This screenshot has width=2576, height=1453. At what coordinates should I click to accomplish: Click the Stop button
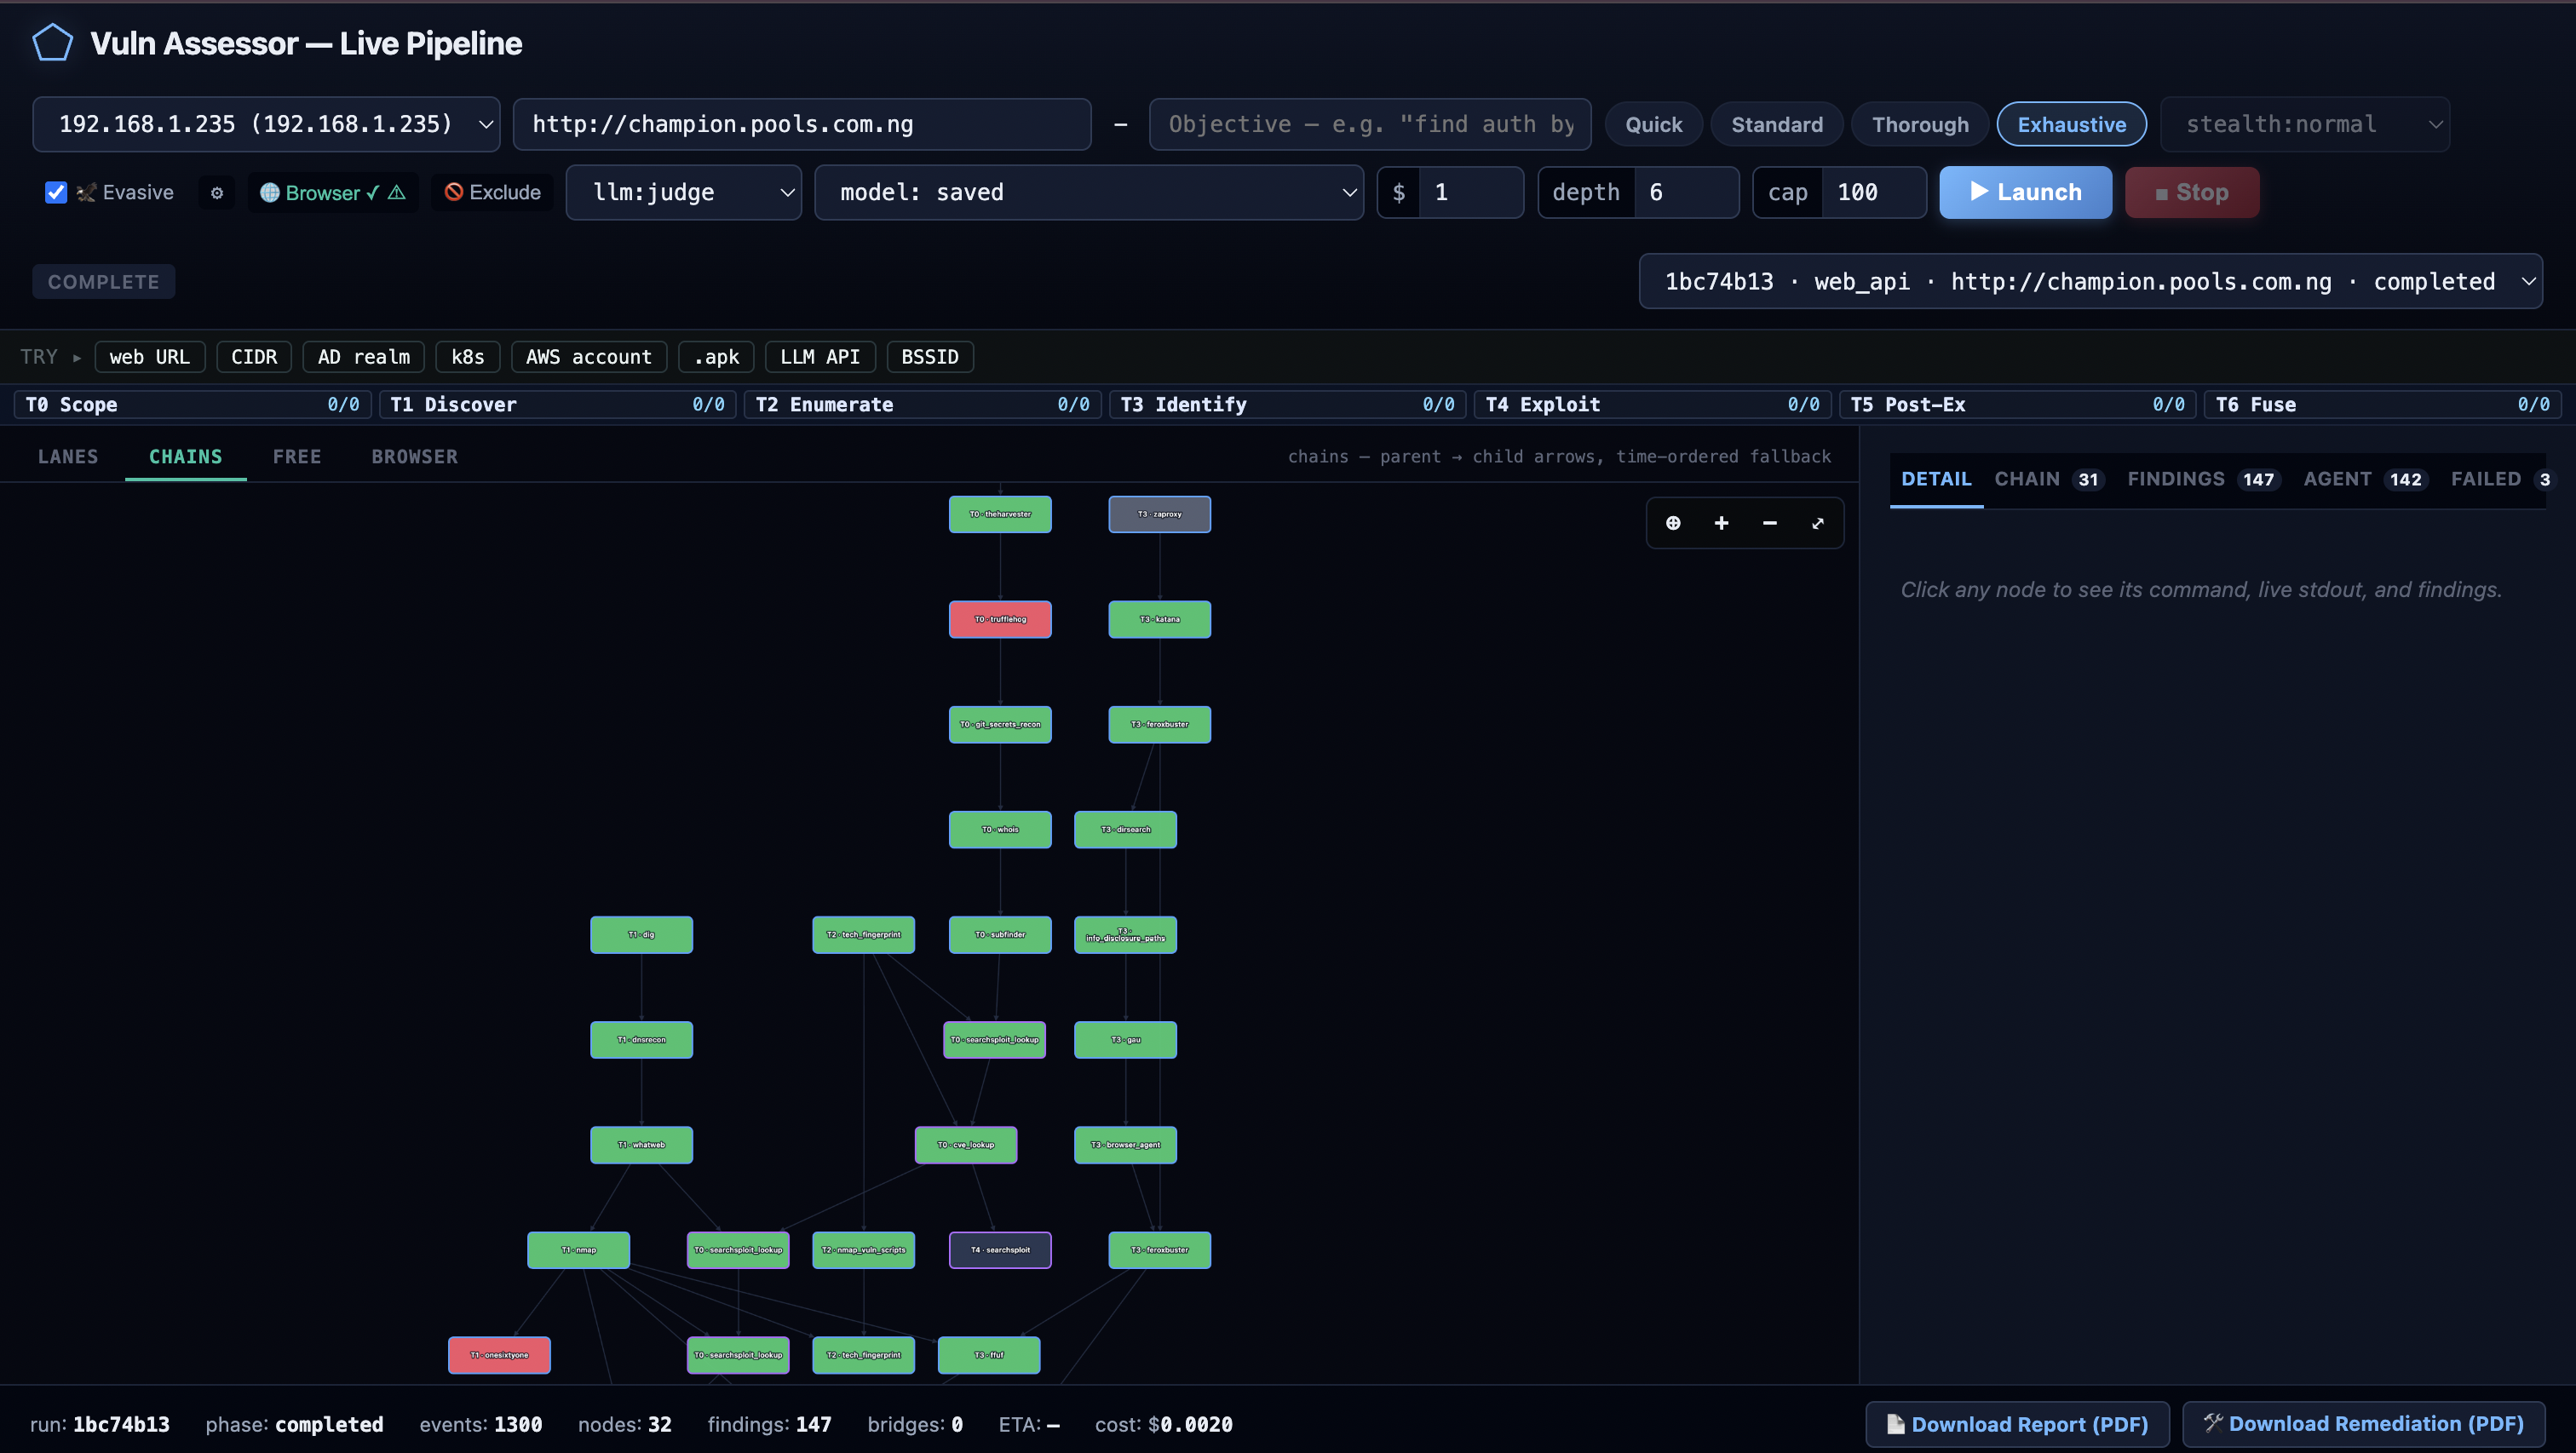(x=2191, y=192)
